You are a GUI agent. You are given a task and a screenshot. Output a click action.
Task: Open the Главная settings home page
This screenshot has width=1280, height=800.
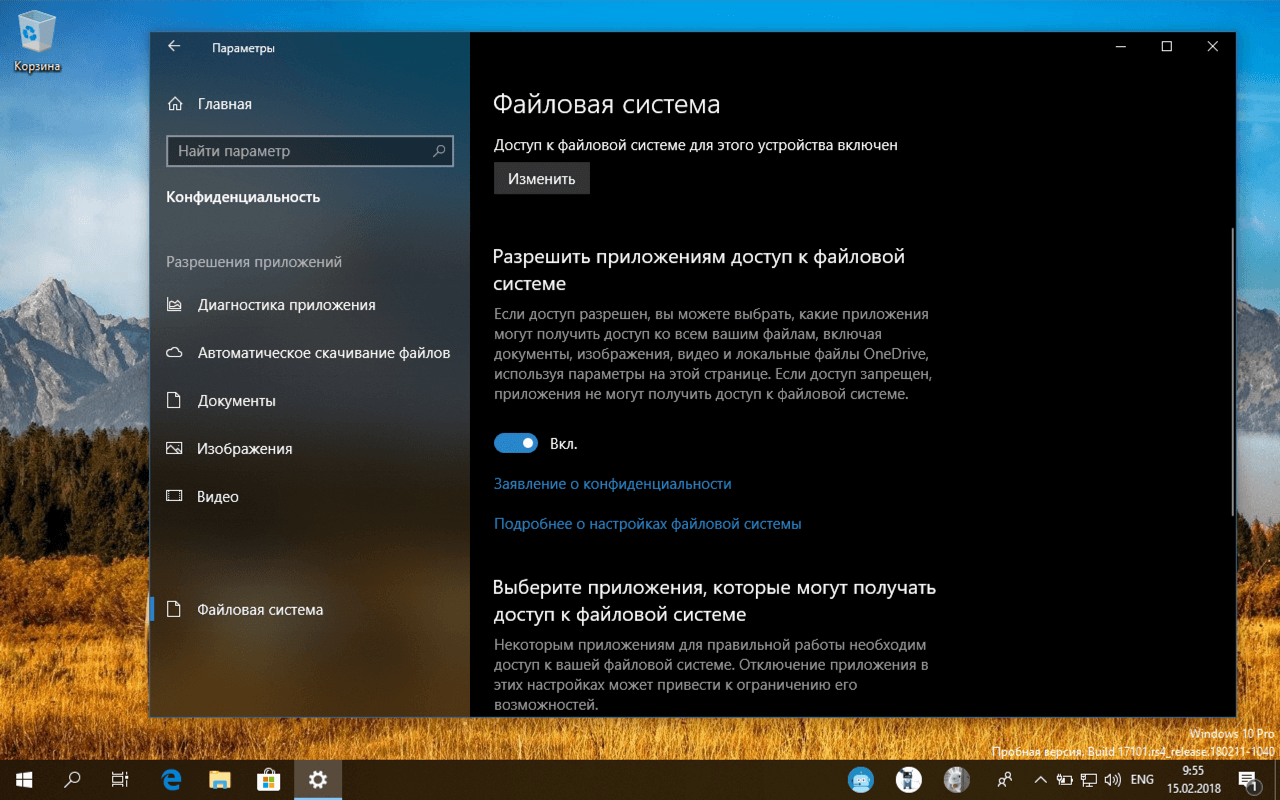310,104
